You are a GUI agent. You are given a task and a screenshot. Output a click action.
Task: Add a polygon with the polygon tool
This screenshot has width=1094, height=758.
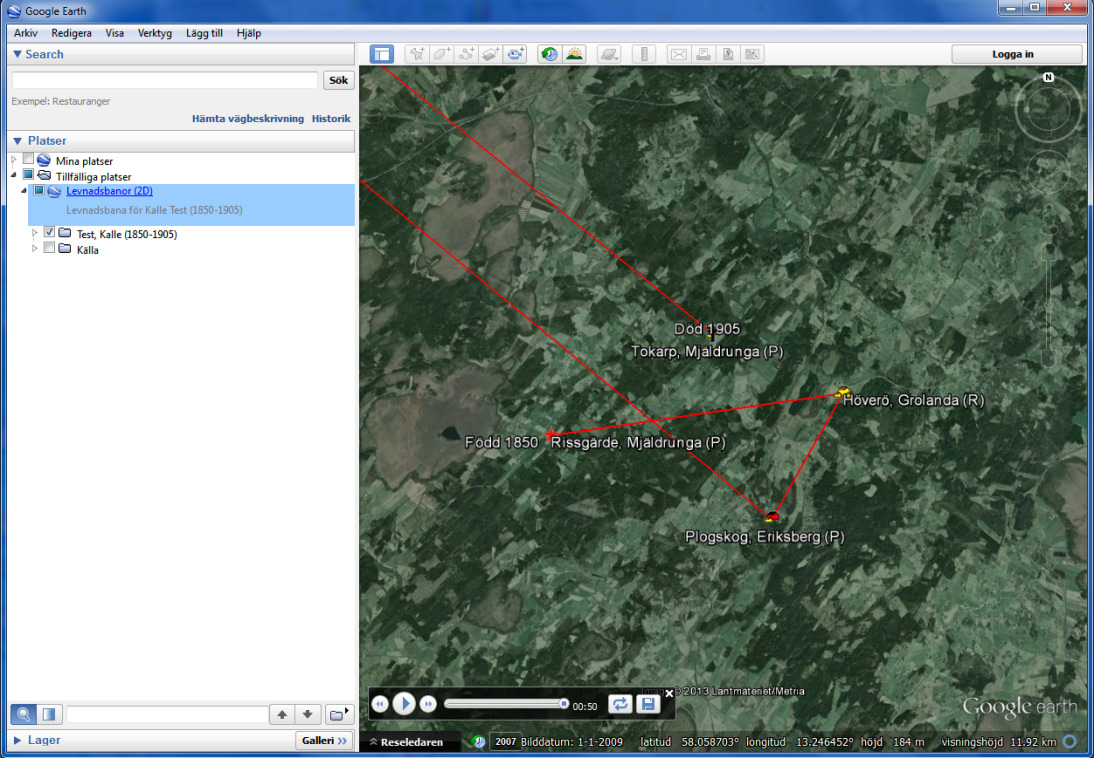(x=442, y=54)
